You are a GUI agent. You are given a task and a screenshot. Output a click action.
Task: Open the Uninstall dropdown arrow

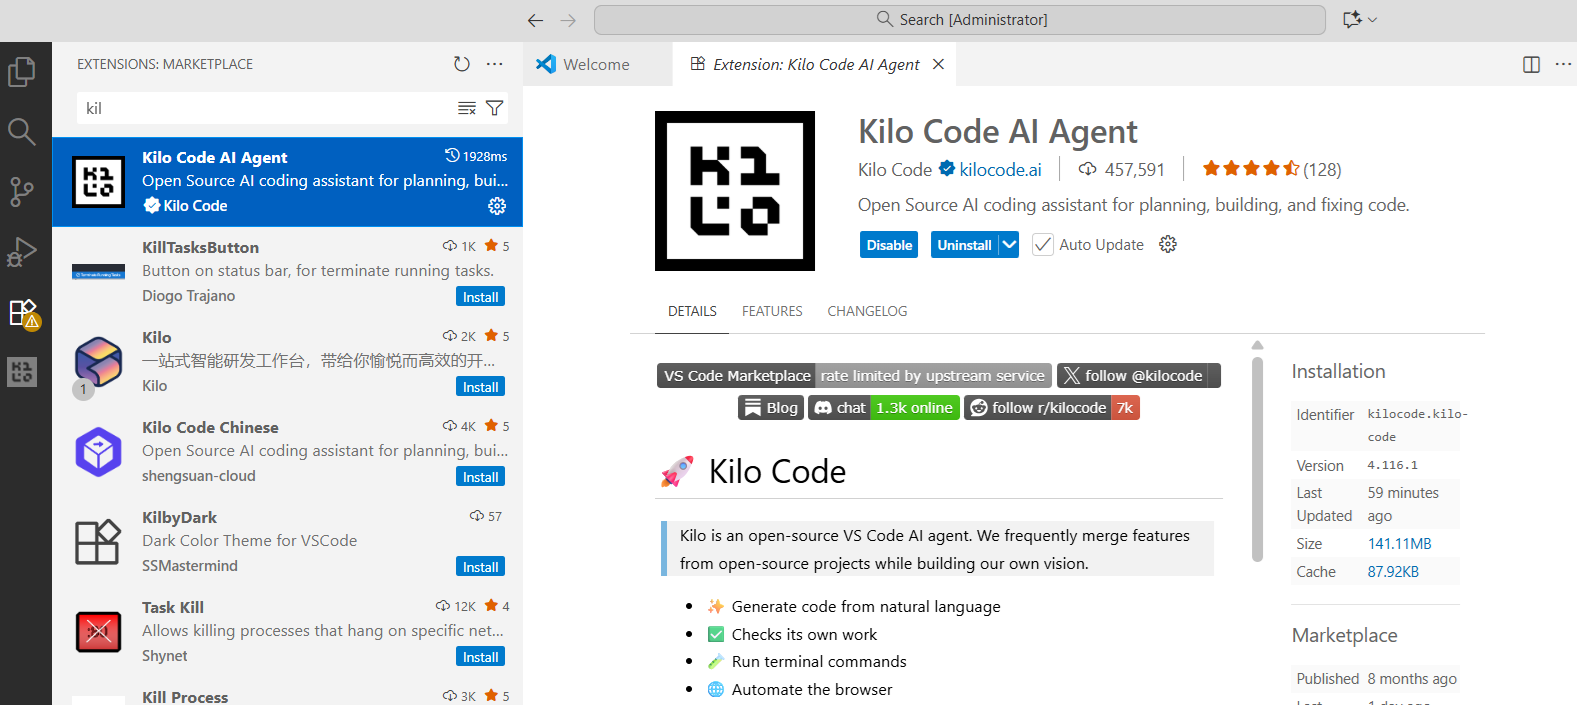(1009, 245)
